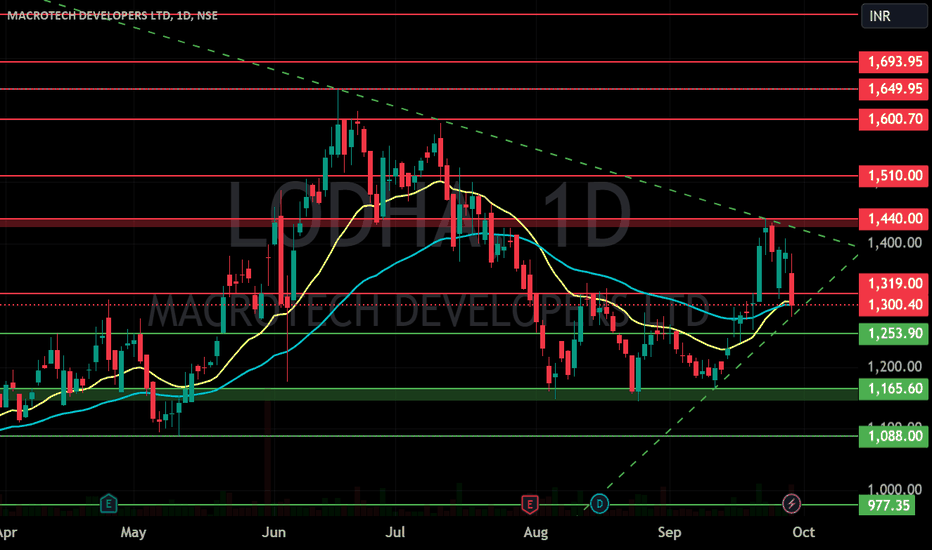The height and width of the screenshot is (550, 932).
Task: Click the current price label 1,300.40
Action: pos(893,304)
